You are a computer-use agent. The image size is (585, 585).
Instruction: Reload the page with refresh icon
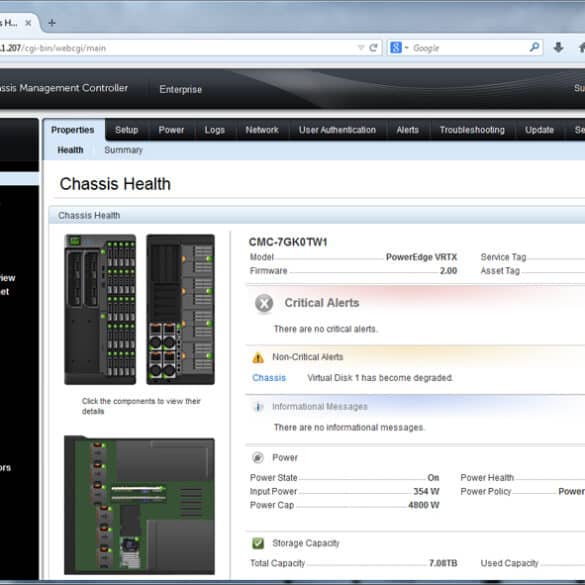[x=373, y=48]
